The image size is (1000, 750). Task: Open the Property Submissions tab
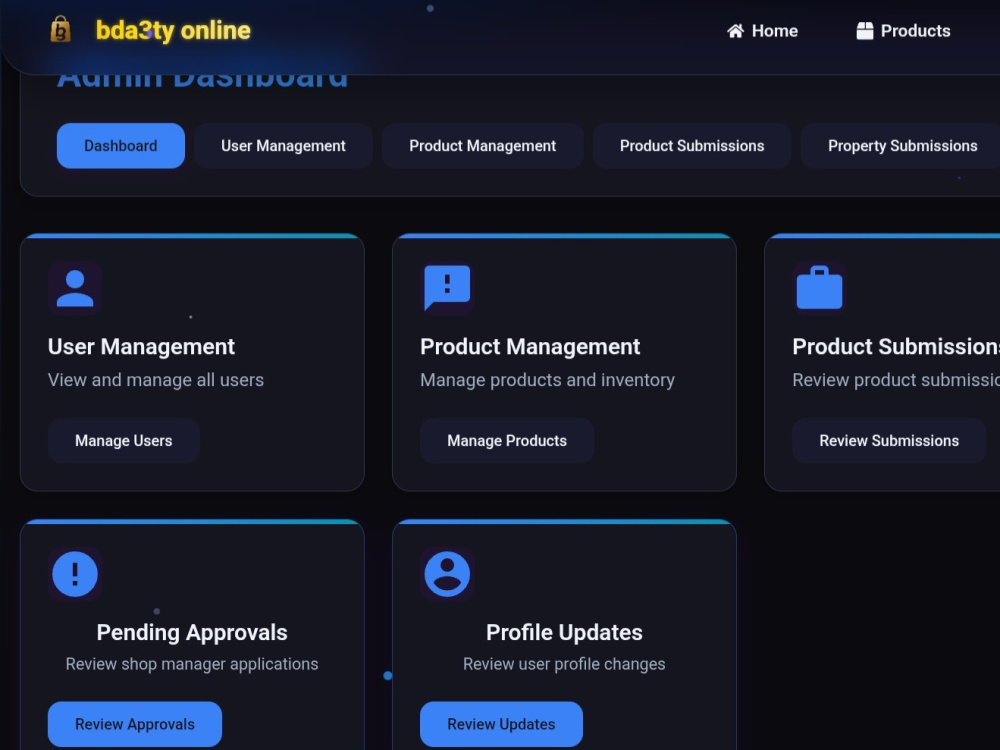(x=902, y=145)
